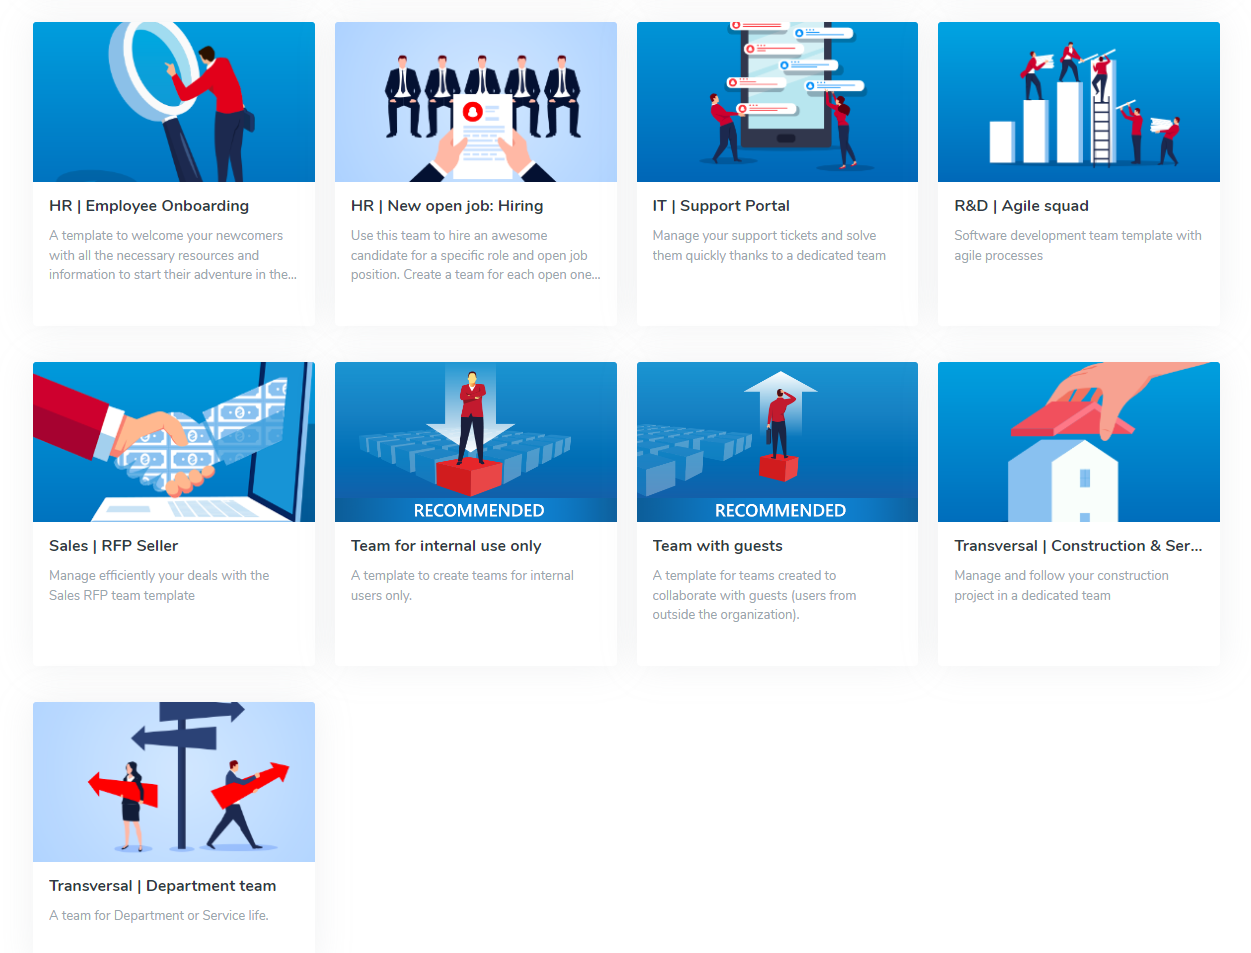Click the 'Sales | RFP Seller' title
The height and width of the screenshot is (953, 1251).
(x=114, y=546)
